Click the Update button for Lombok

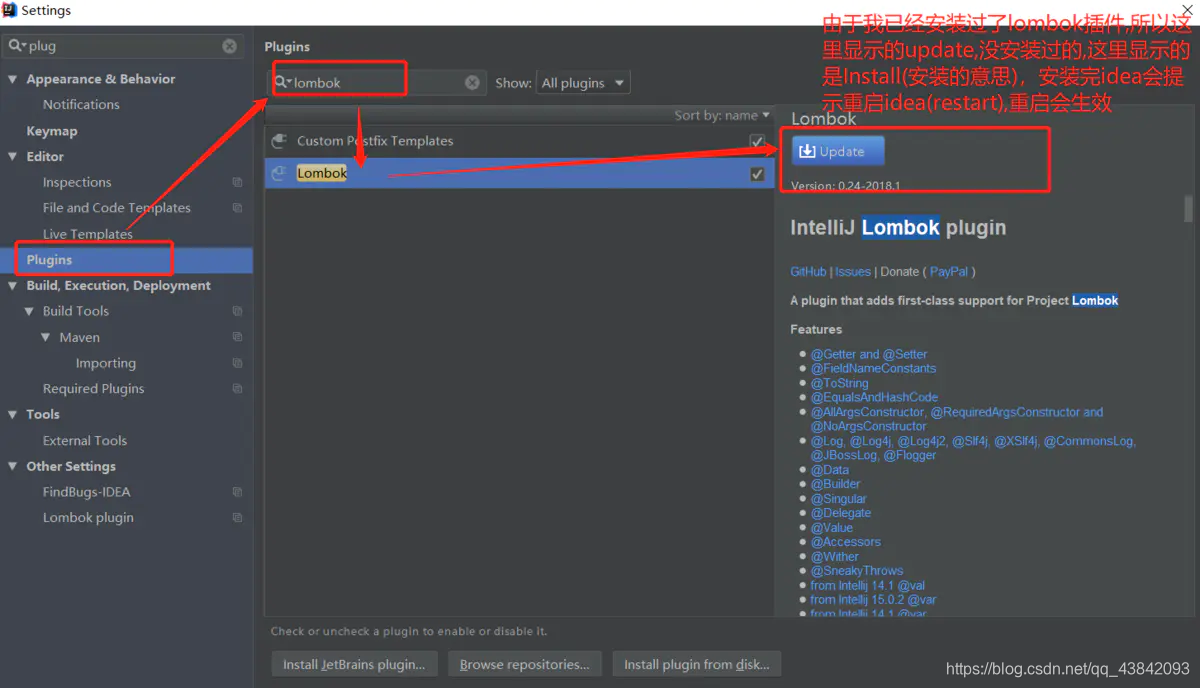(x=838, y=151)
